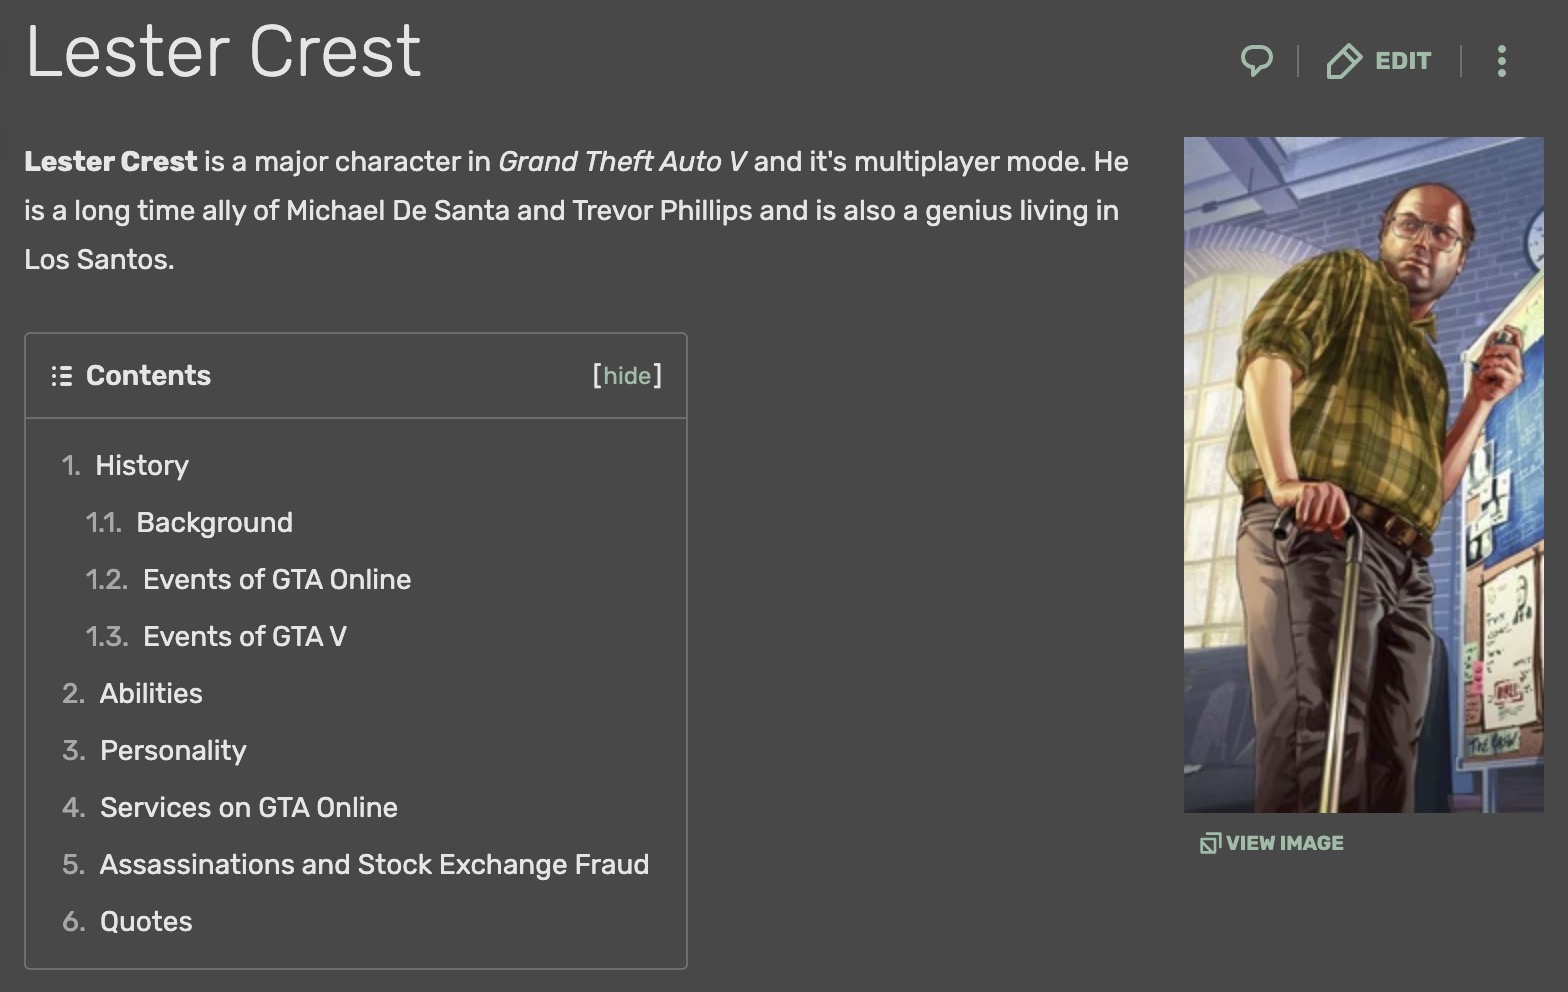Click the Contents list icon
The image size is (1568, 992).
(62, 376)
